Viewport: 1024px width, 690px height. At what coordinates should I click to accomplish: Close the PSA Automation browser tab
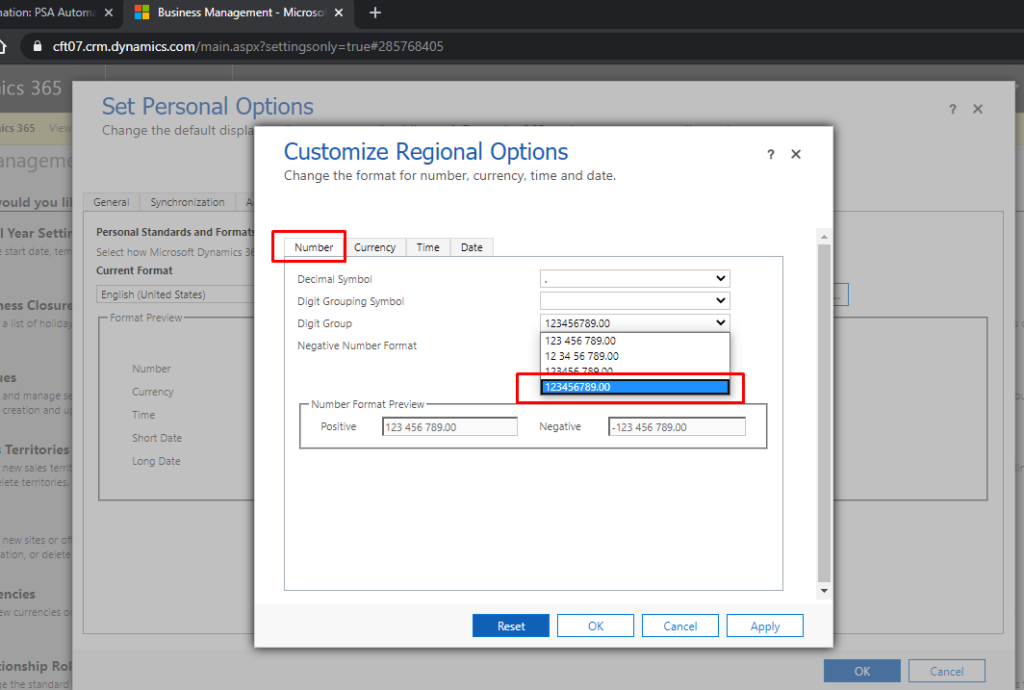pos(108,12)
